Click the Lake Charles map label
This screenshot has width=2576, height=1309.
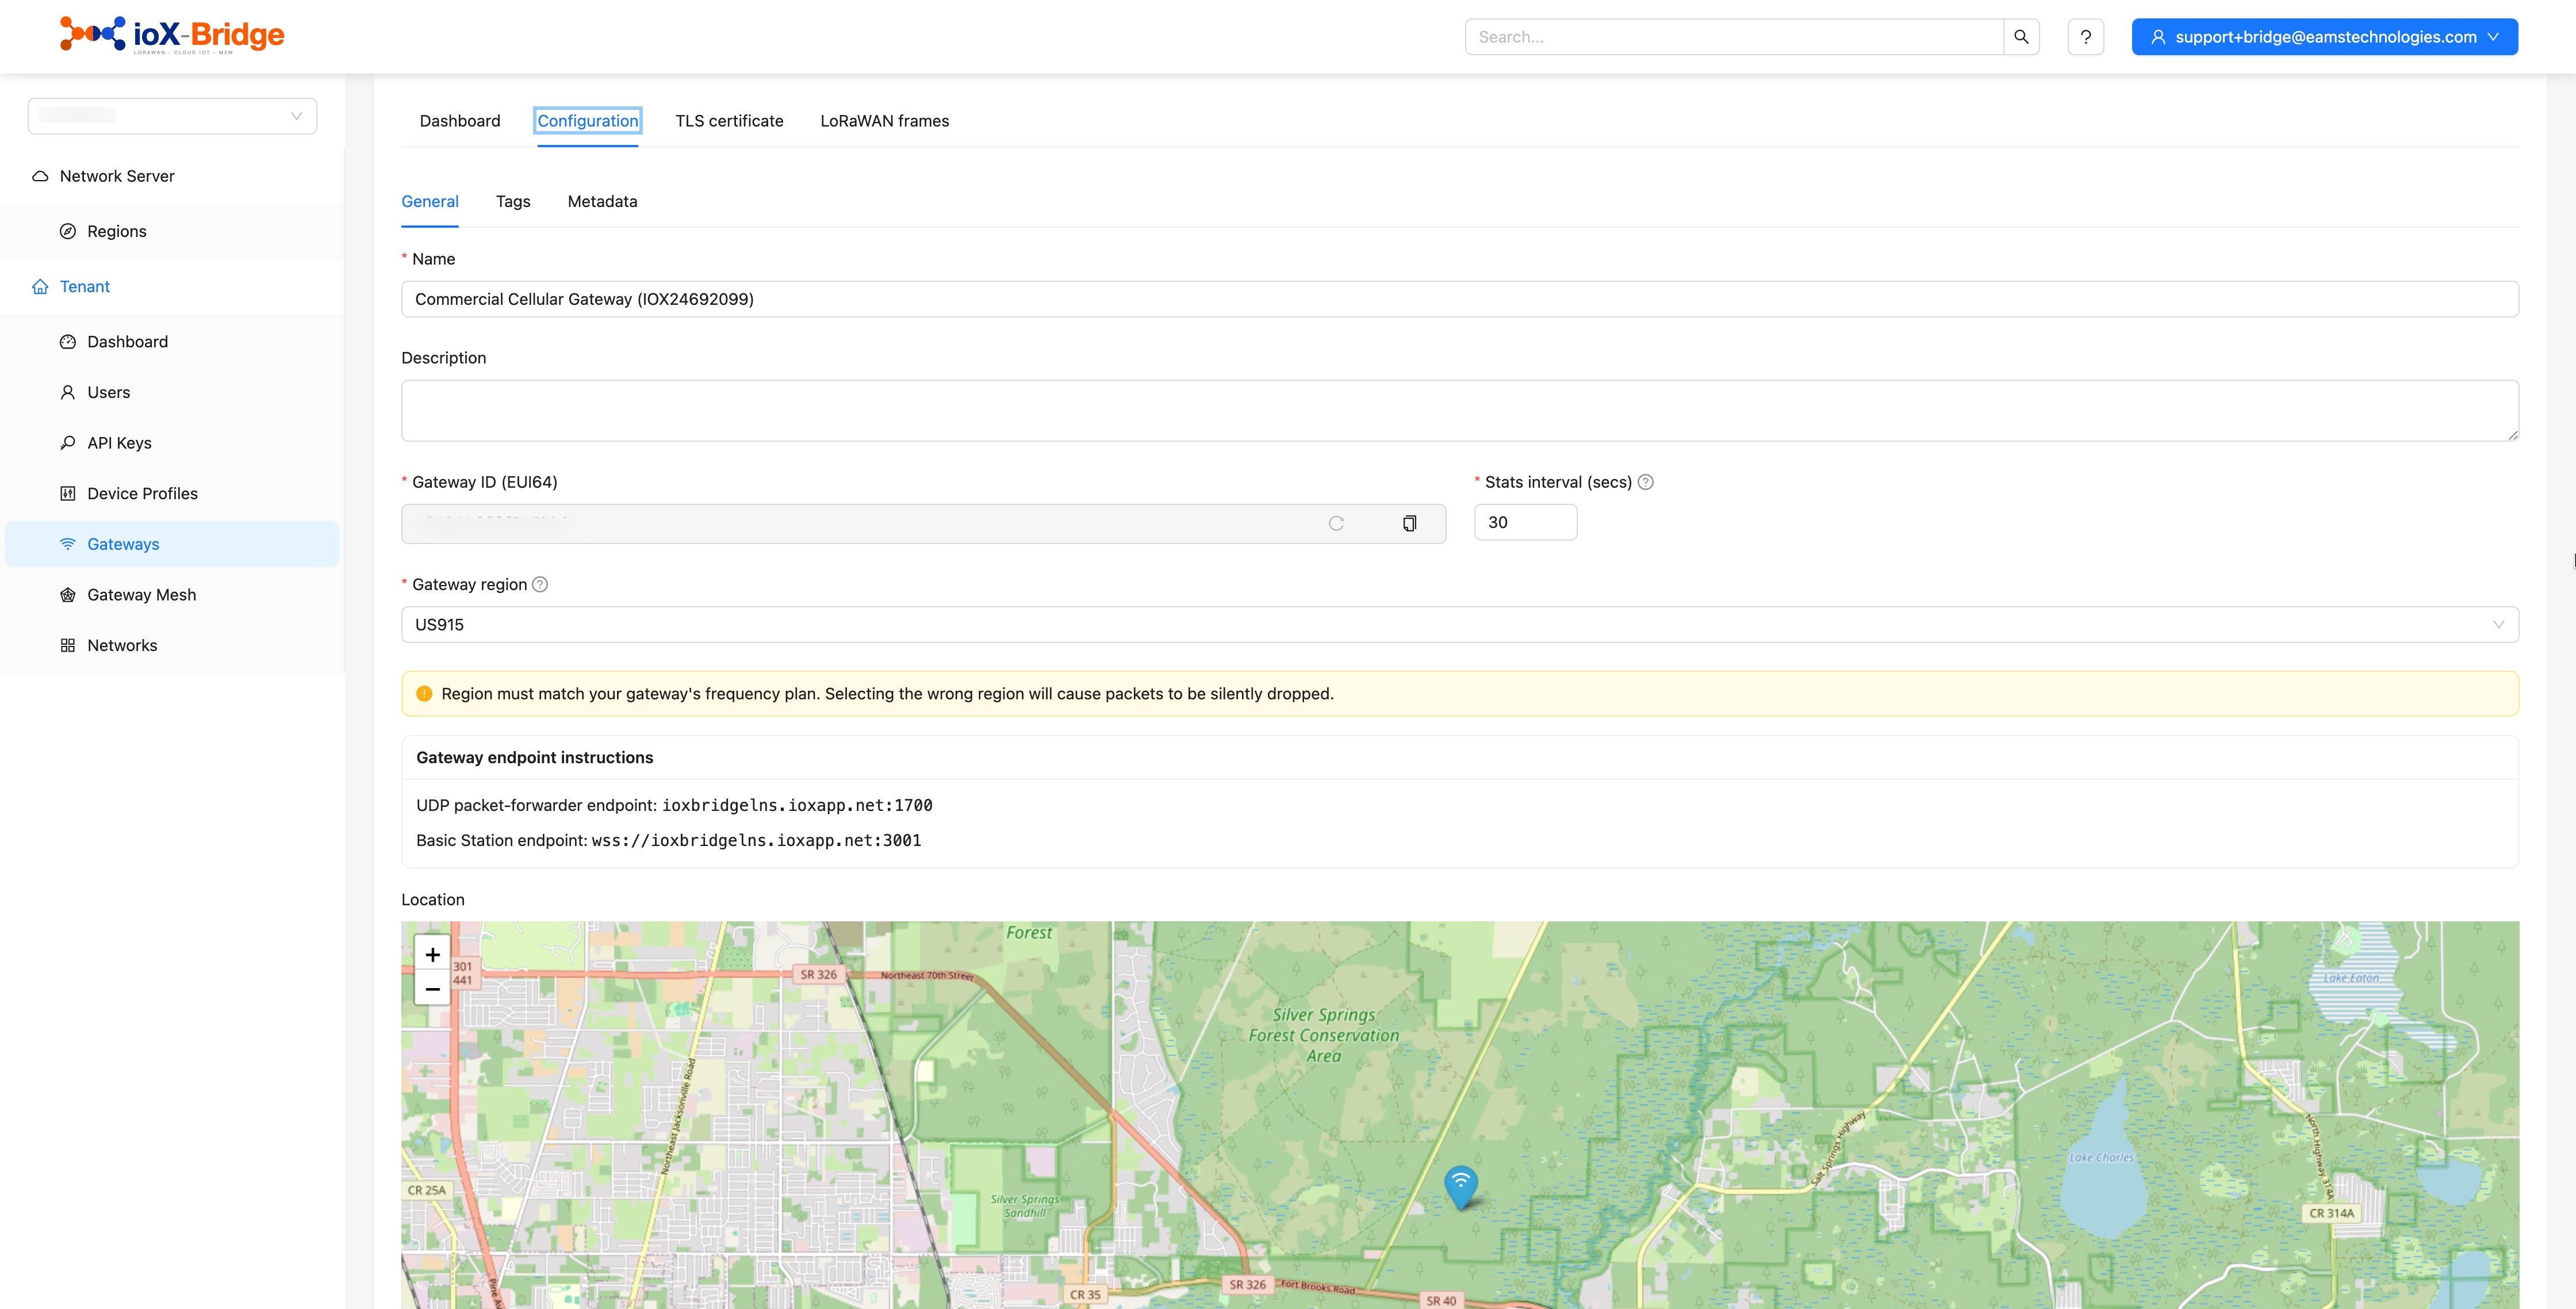[x=2101, y=1157]
